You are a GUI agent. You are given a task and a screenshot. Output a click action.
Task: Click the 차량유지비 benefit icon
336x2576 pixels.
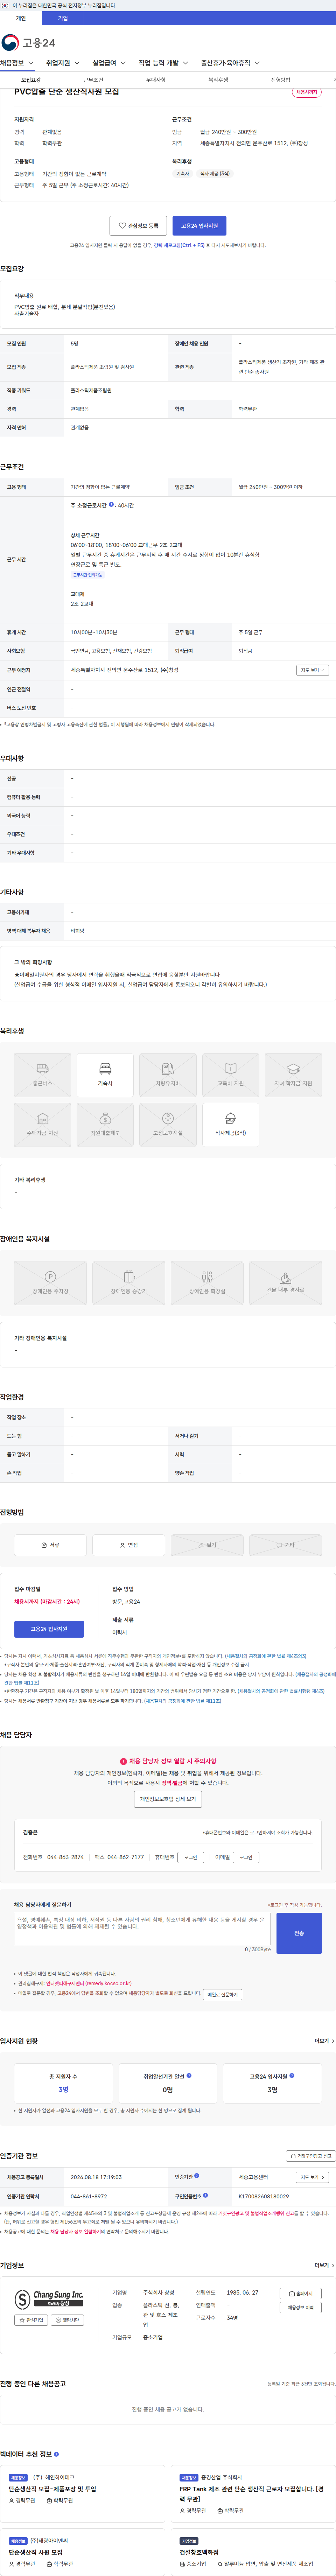[x=168, y=1075]
